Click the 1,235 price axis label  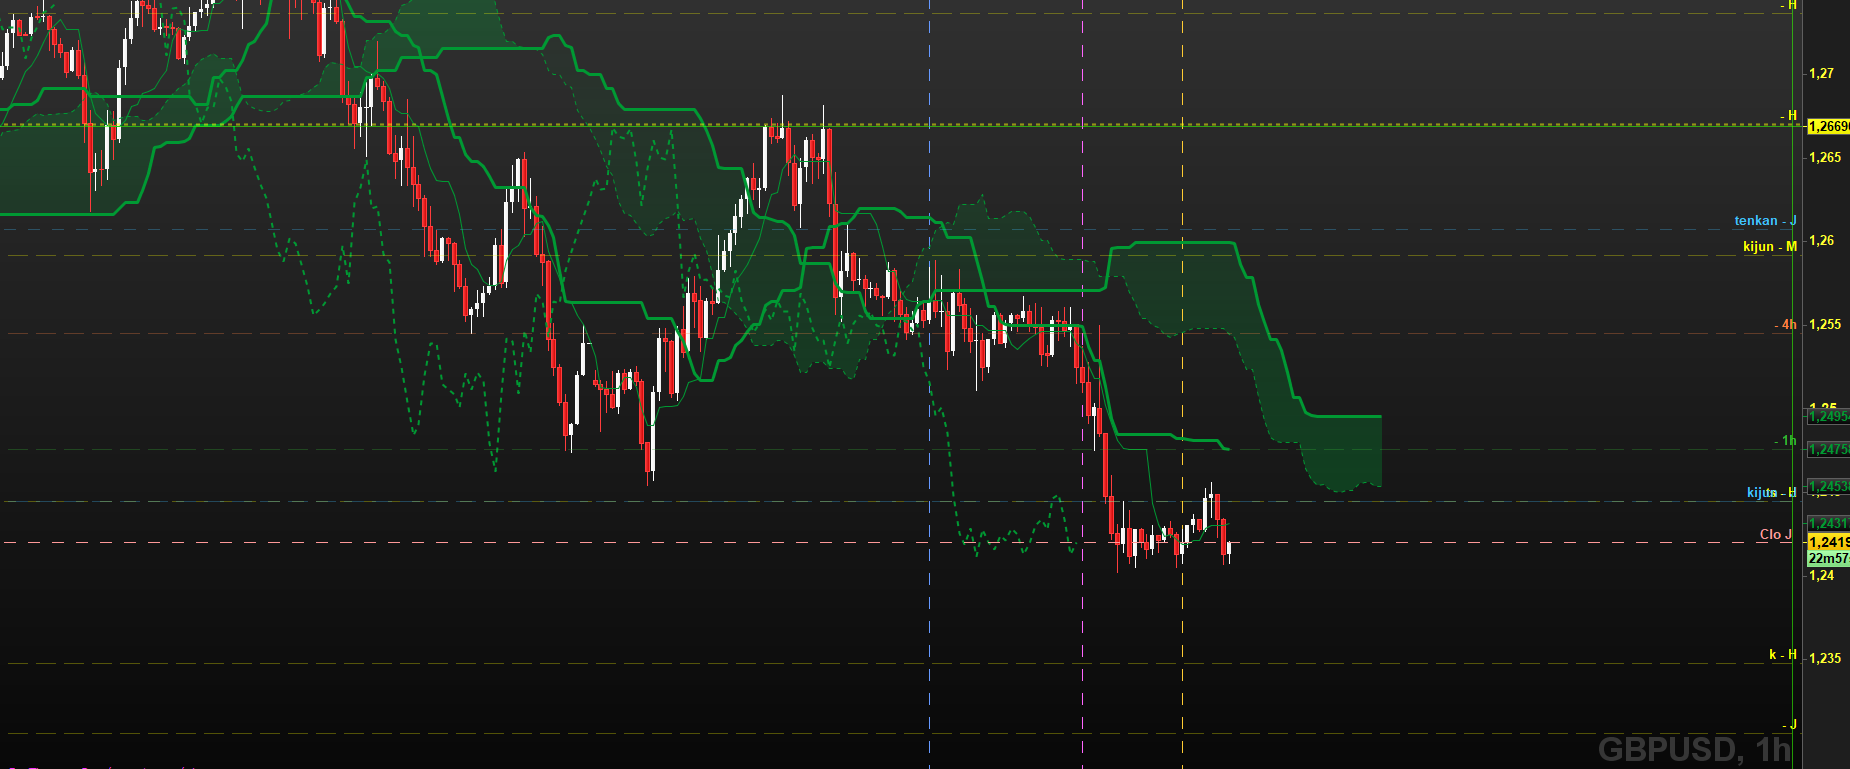point(1824,658)
